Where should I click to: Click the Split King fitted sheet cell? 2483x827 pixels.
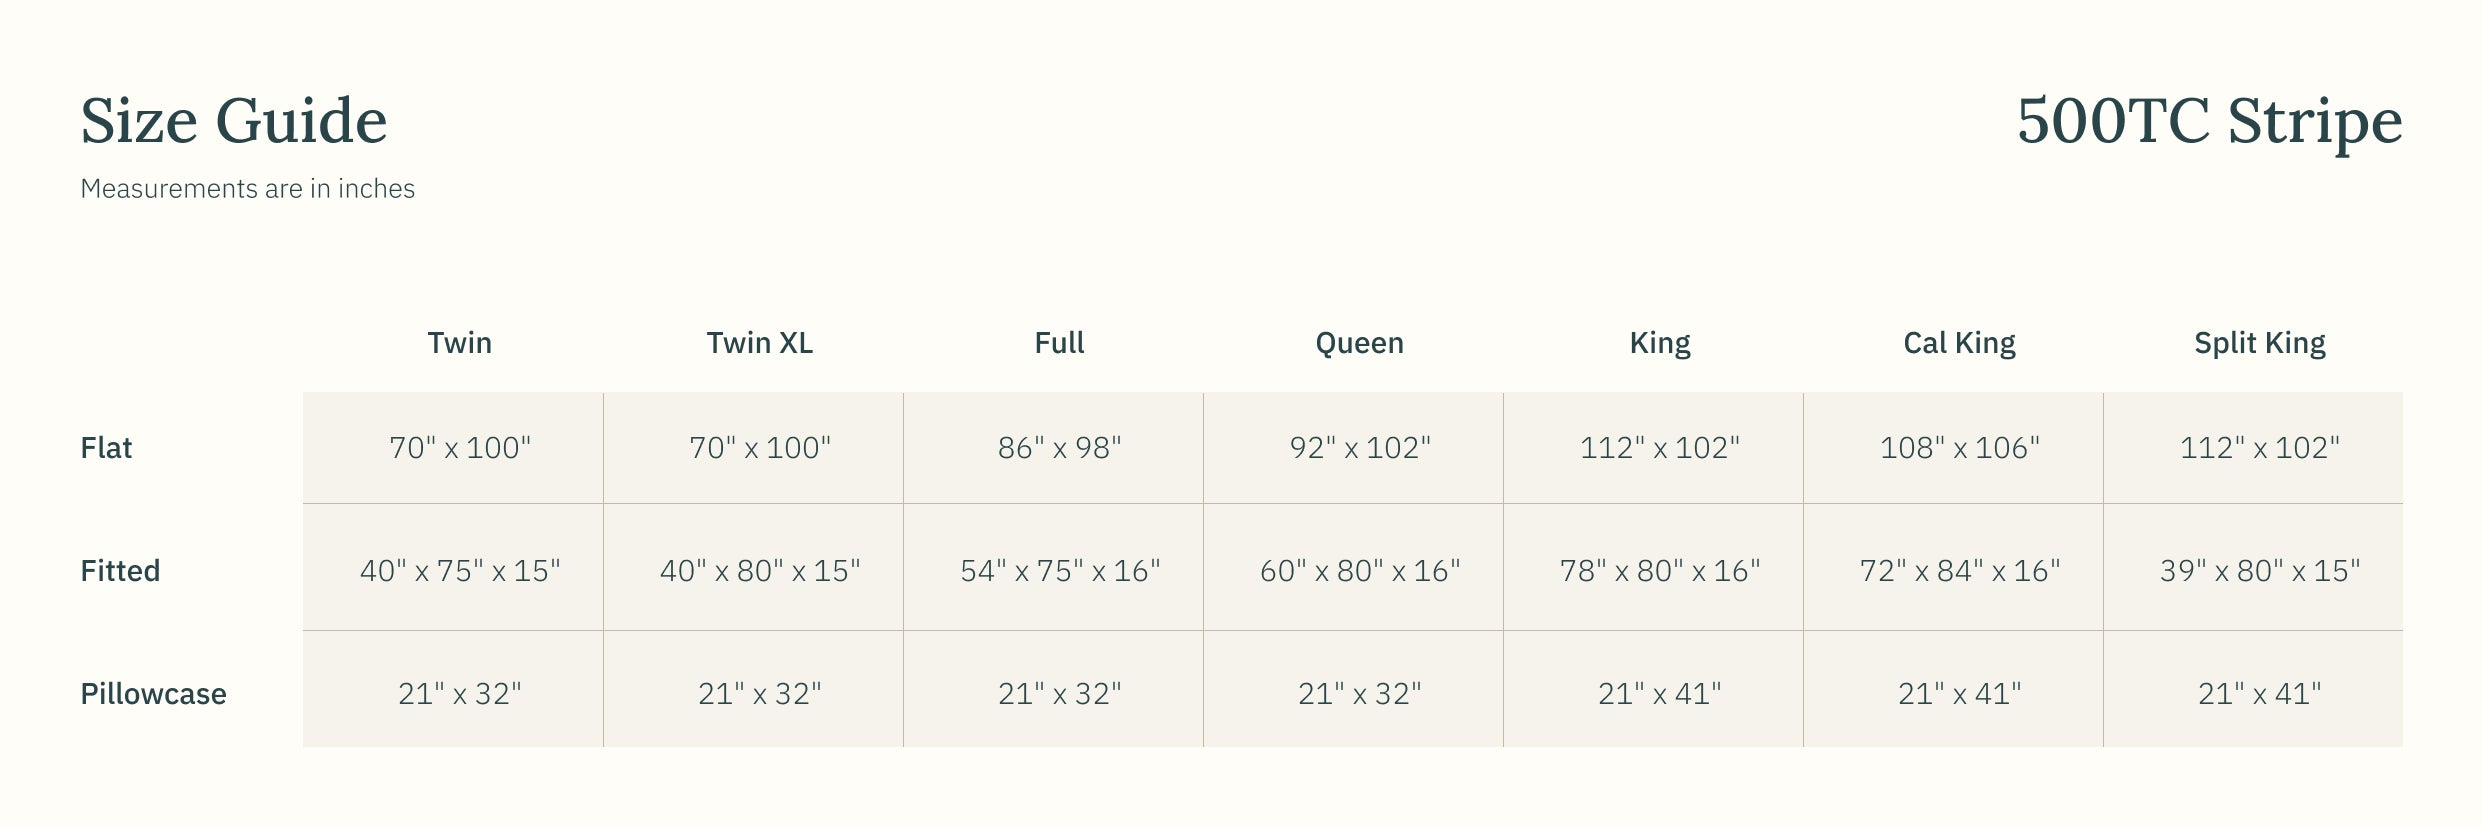[x=2259, y=571]
